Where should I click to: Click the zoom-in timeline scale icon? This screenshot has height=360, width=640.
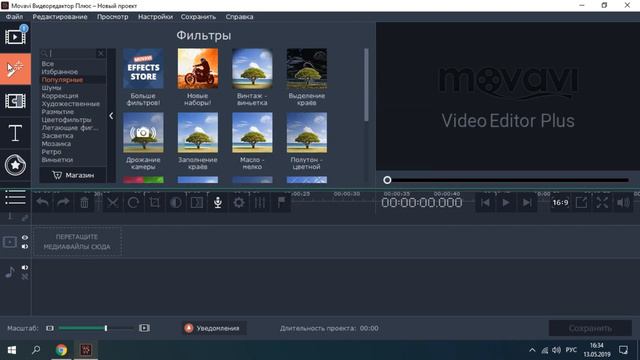tap(144, 328)
